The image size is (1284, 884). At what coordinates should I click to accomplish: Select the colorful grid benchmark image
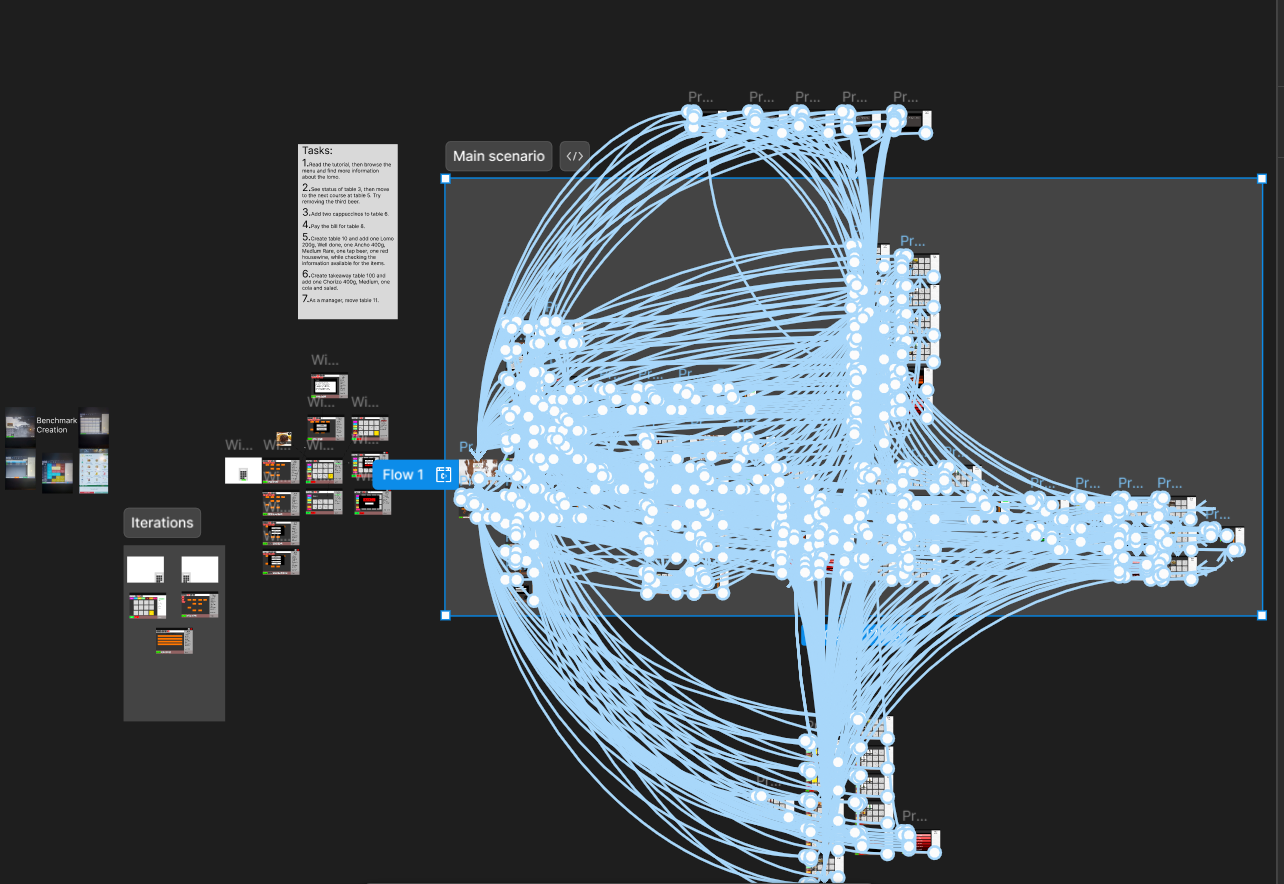(57, 472)
